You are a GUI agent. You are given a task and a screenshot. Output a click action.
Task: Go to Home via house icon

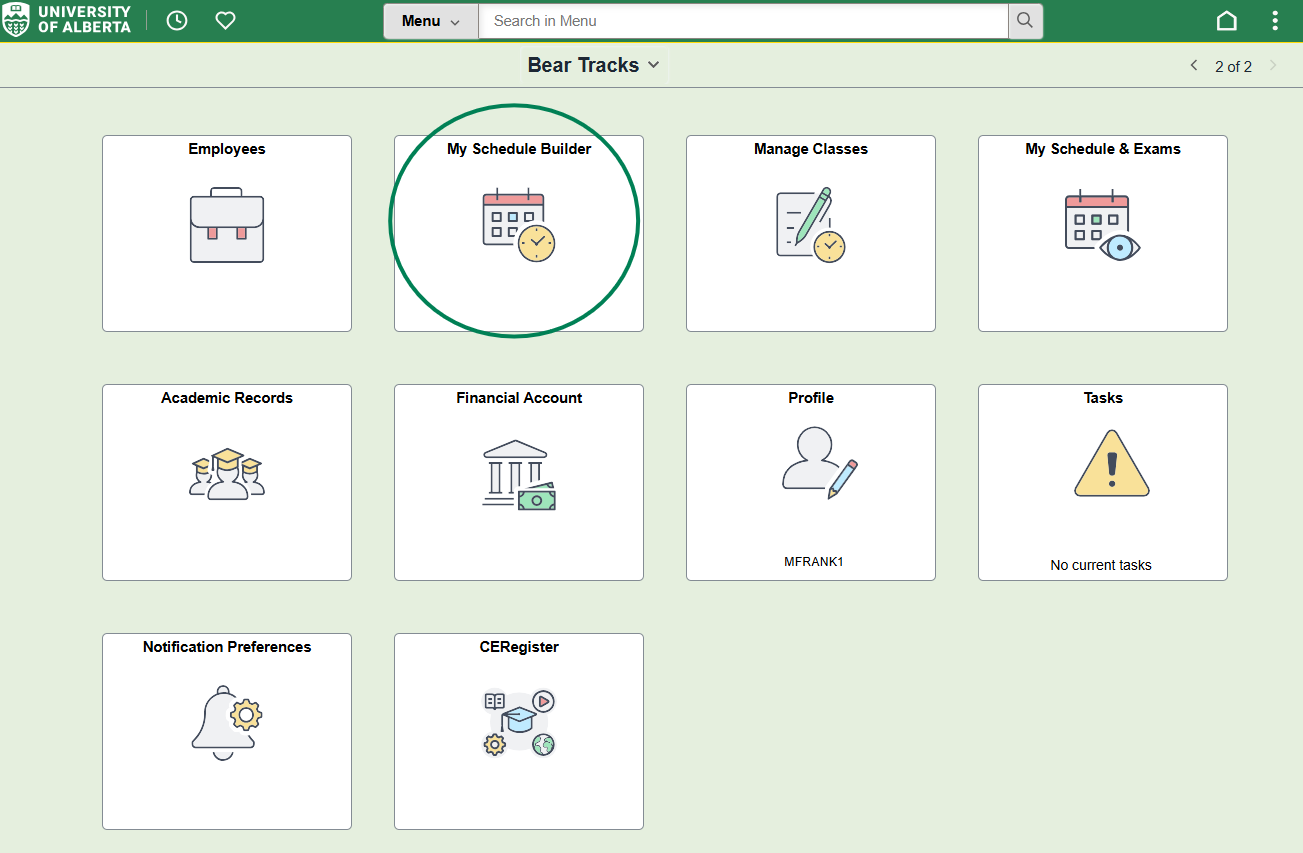coord(1226,21)
